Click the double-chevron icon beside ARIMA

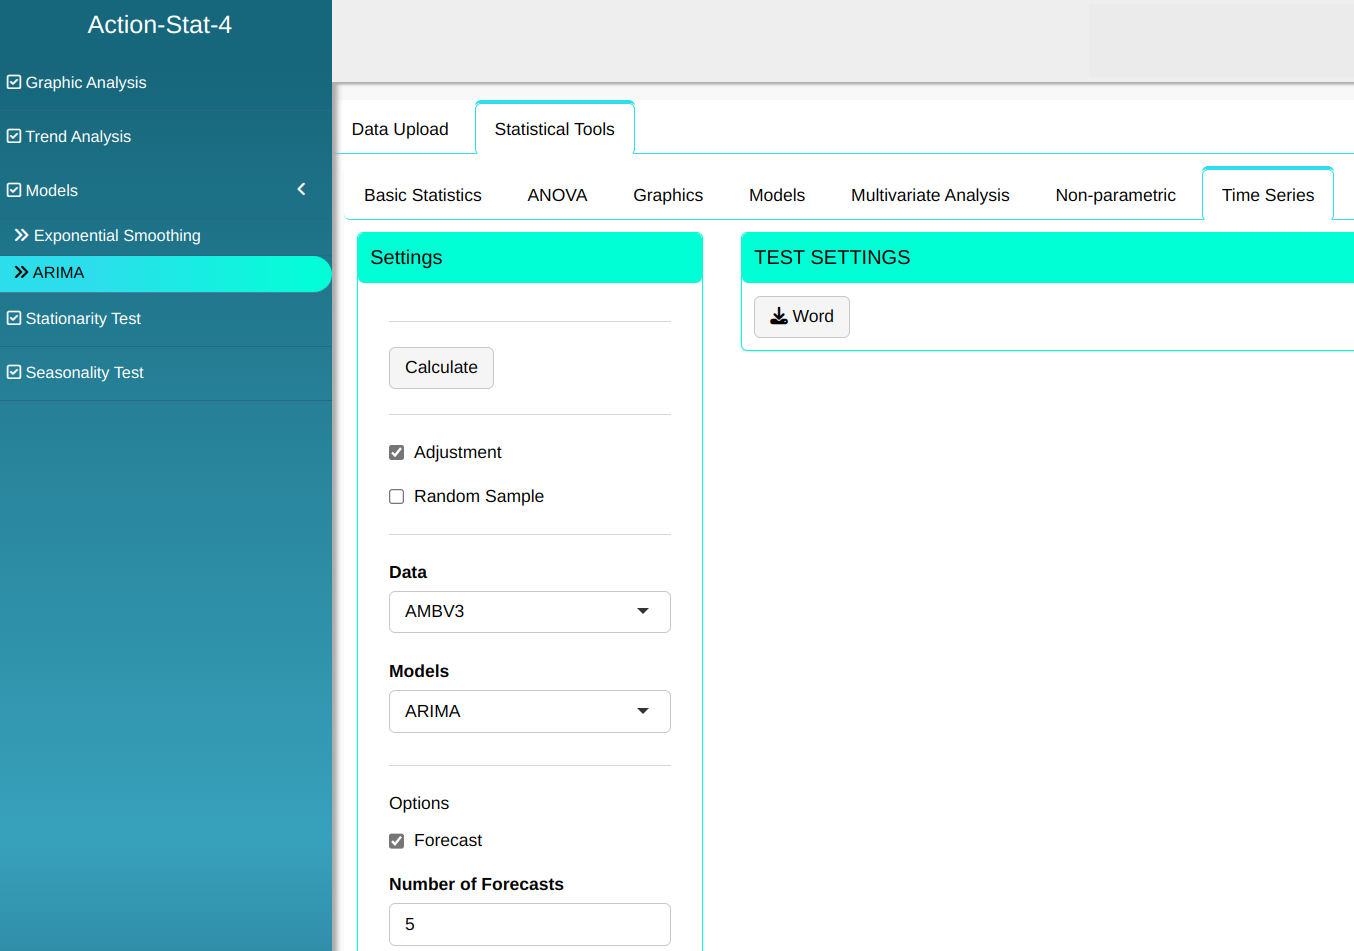pyautogui.click(x=21, y=272)
